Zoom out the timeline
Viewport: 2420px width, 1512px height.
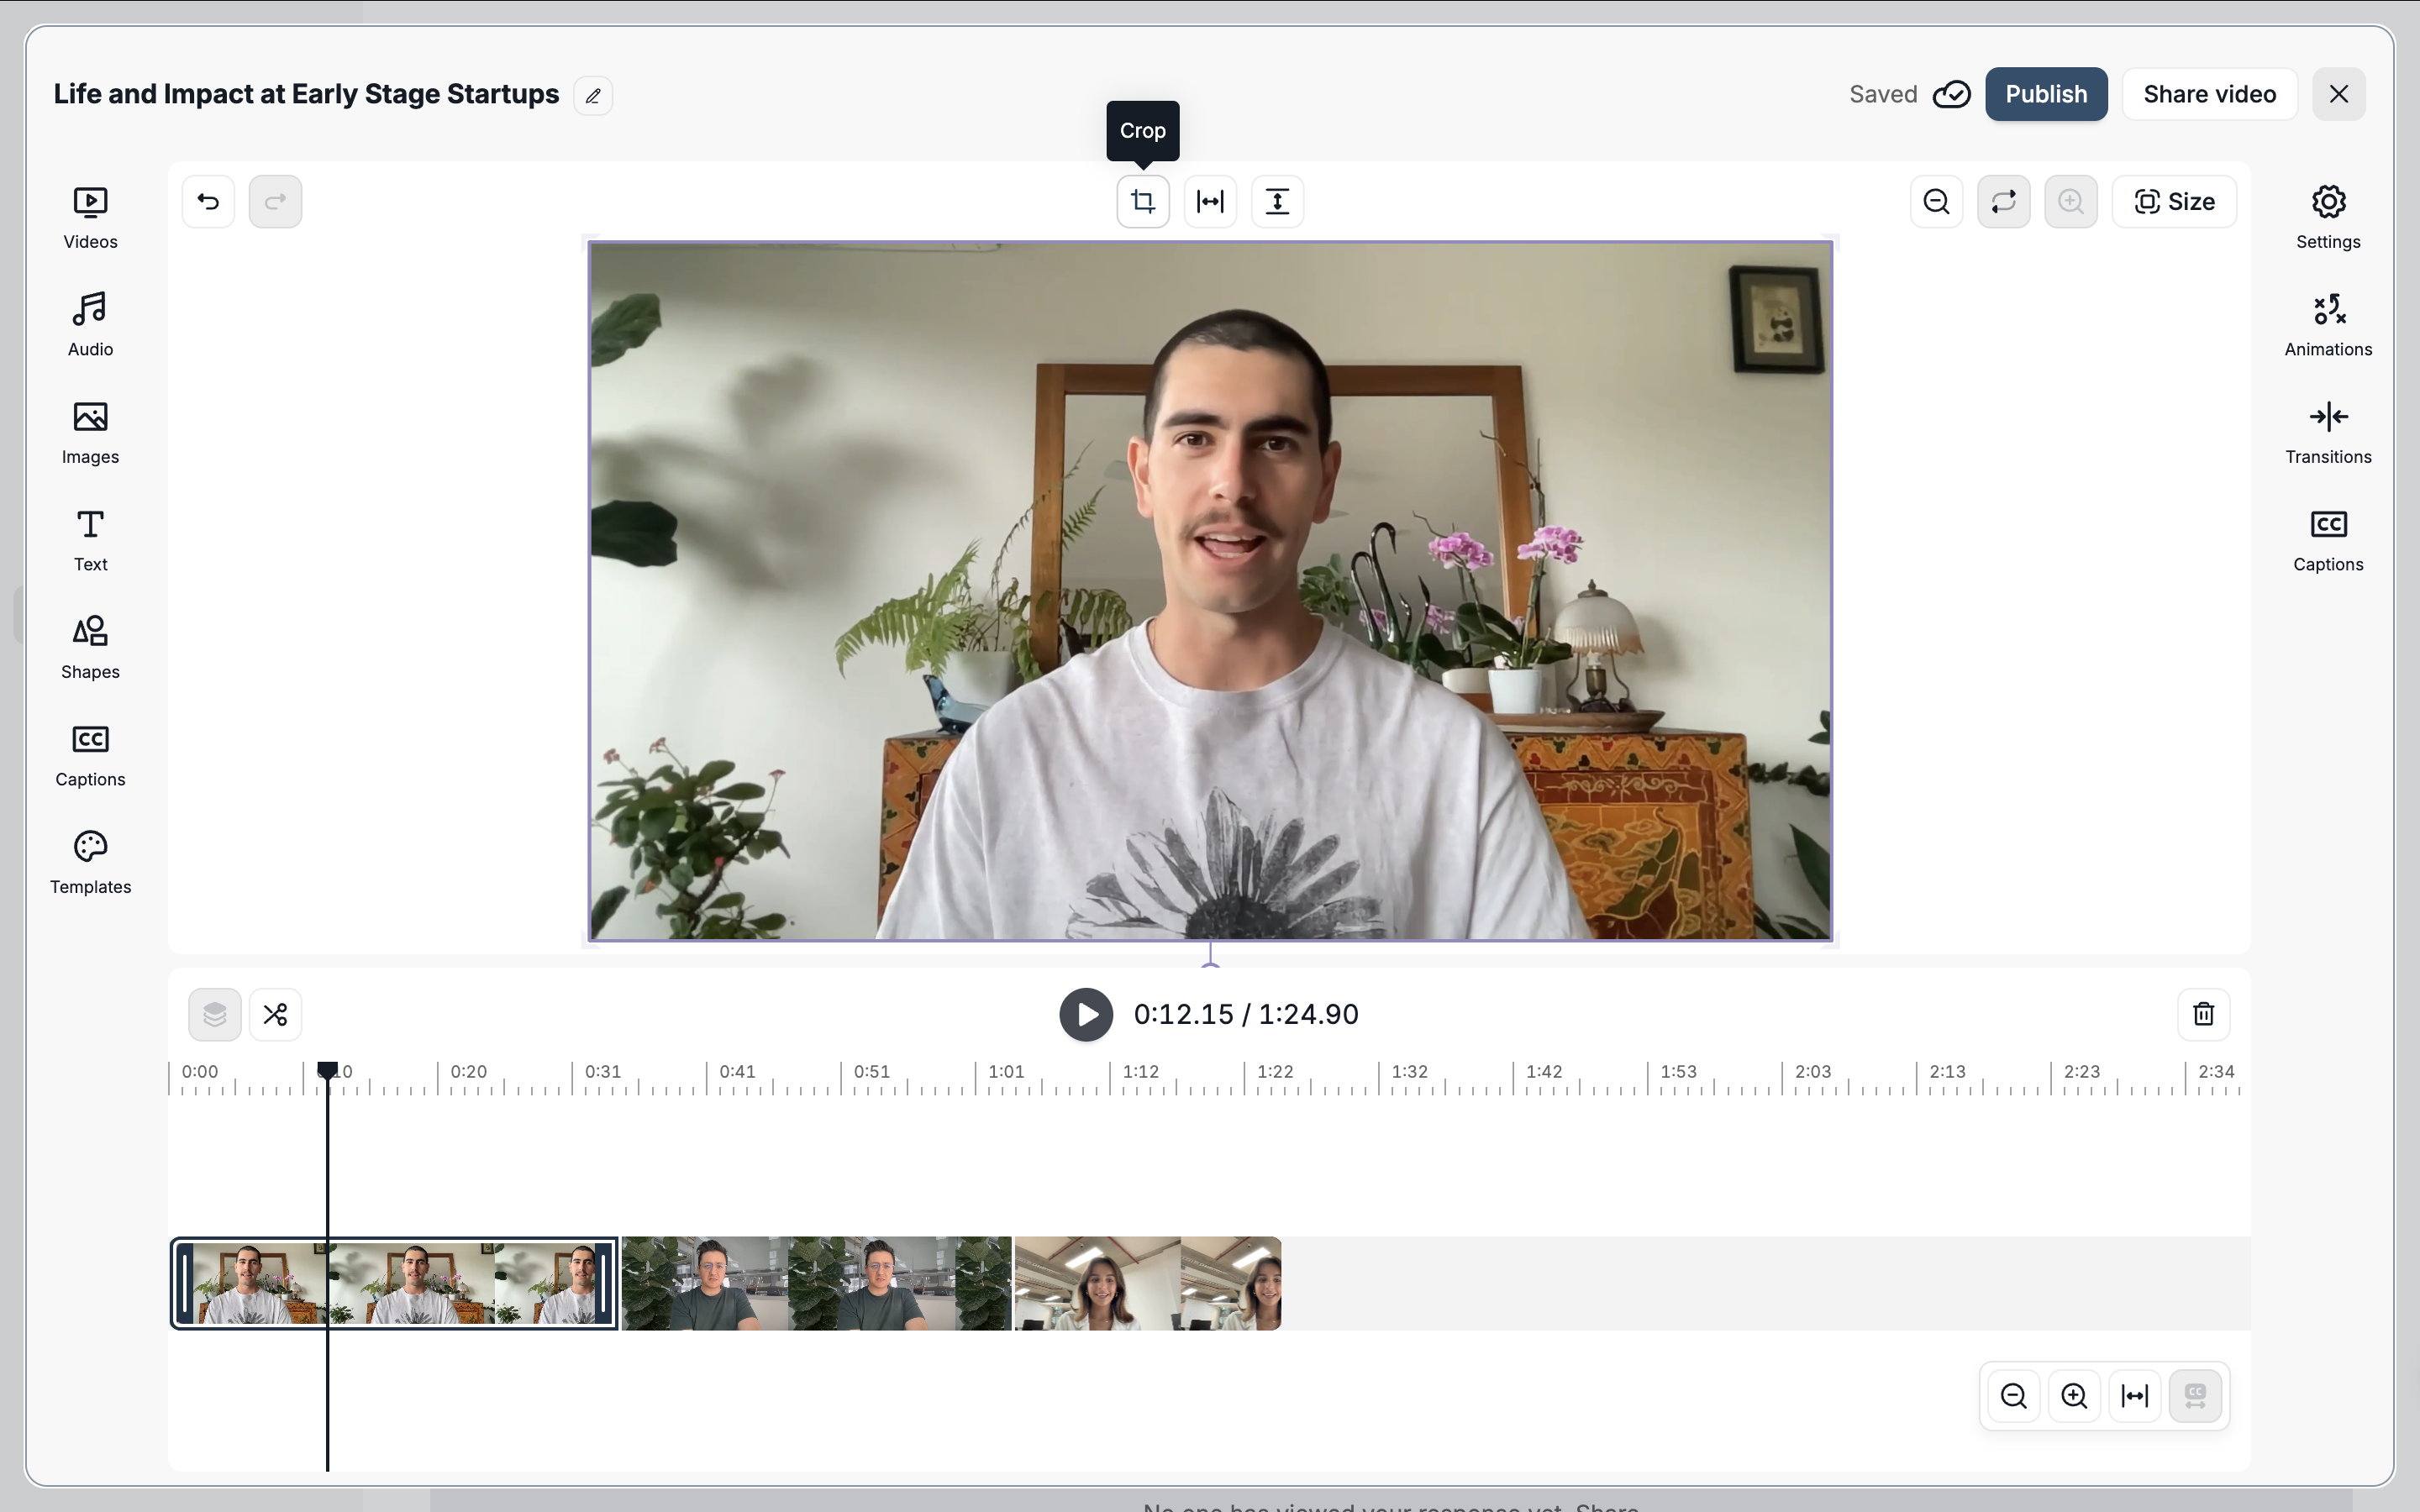tap(2013, 1395)
